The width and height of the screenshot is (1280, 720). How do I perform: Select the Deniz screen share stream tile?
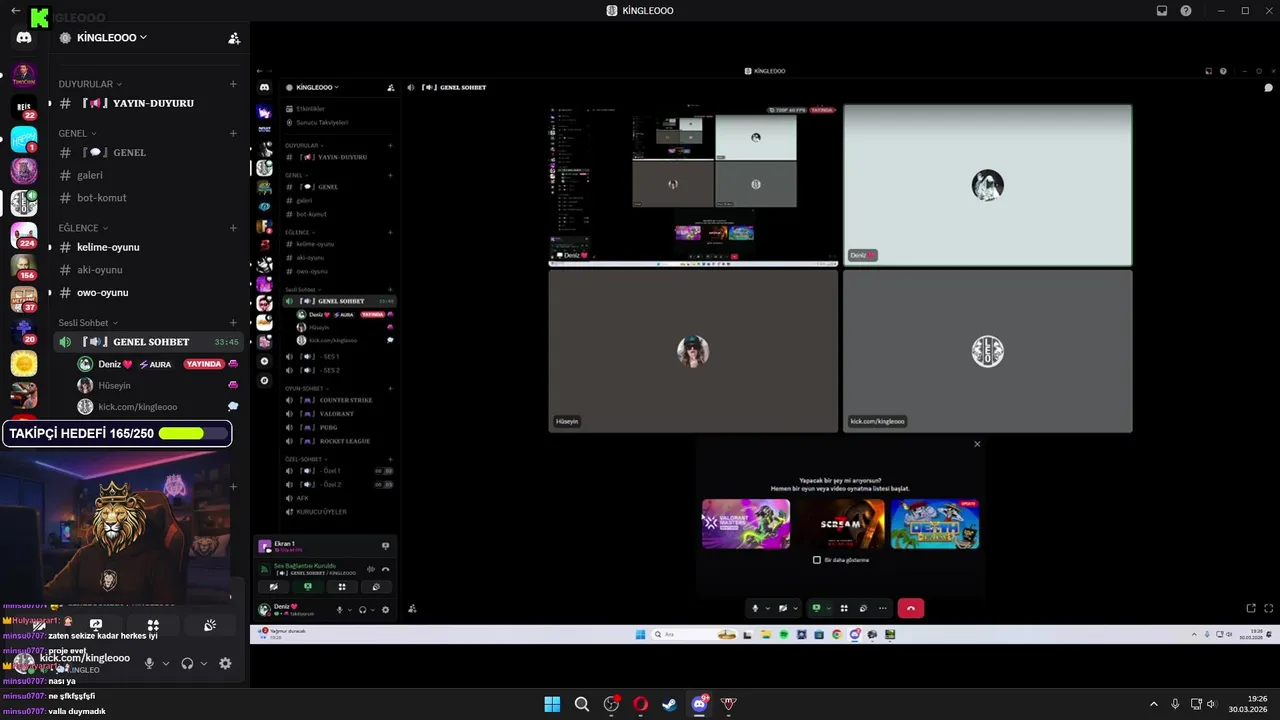[693, 185]
